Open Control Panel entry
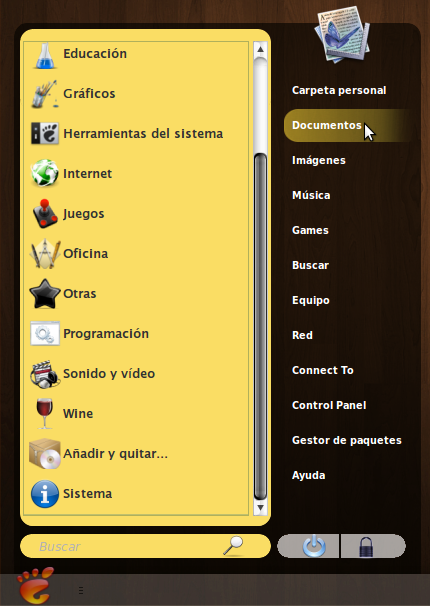The height and width of the screenshot is (606, 430). [x=329, y=405]
